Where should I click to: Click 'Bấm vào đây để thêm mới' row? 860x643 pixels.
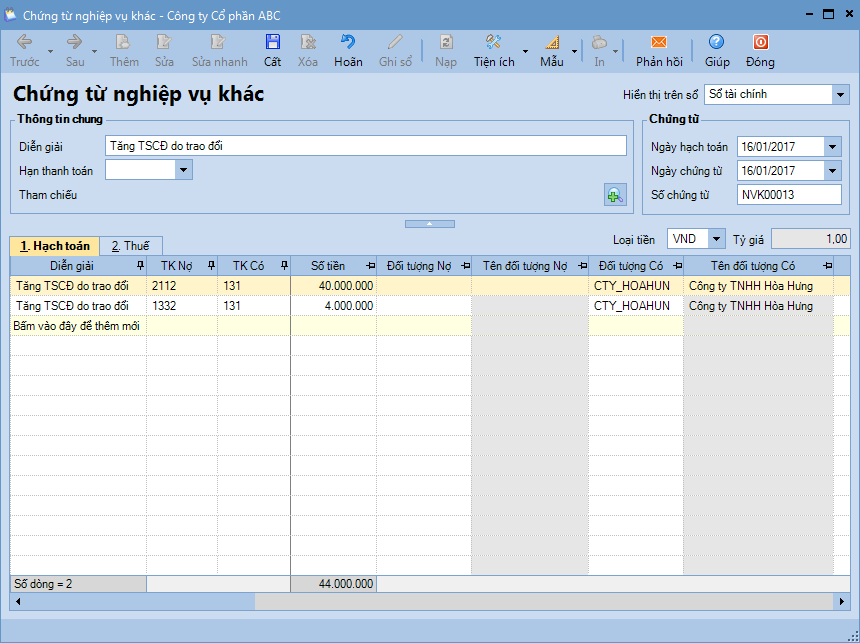coord(76,326)
